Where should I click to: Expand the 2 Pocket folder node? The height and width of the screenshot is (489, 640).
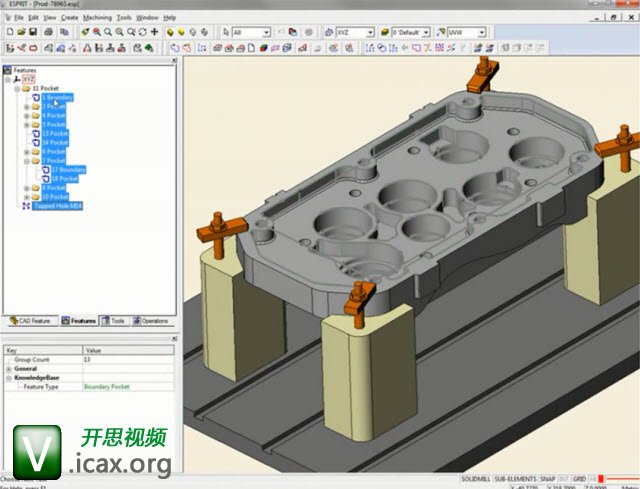point(27,107)
